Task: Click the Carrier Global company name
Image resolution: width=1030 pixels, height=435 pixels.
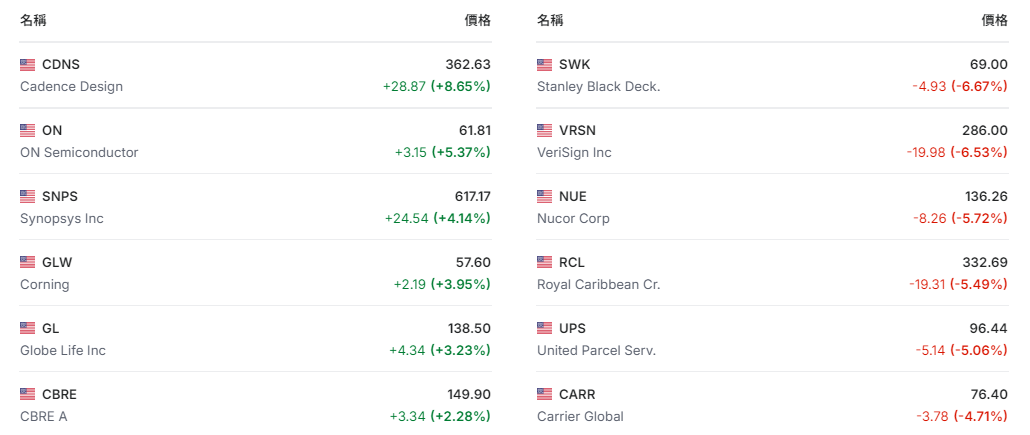Action: 580,417
